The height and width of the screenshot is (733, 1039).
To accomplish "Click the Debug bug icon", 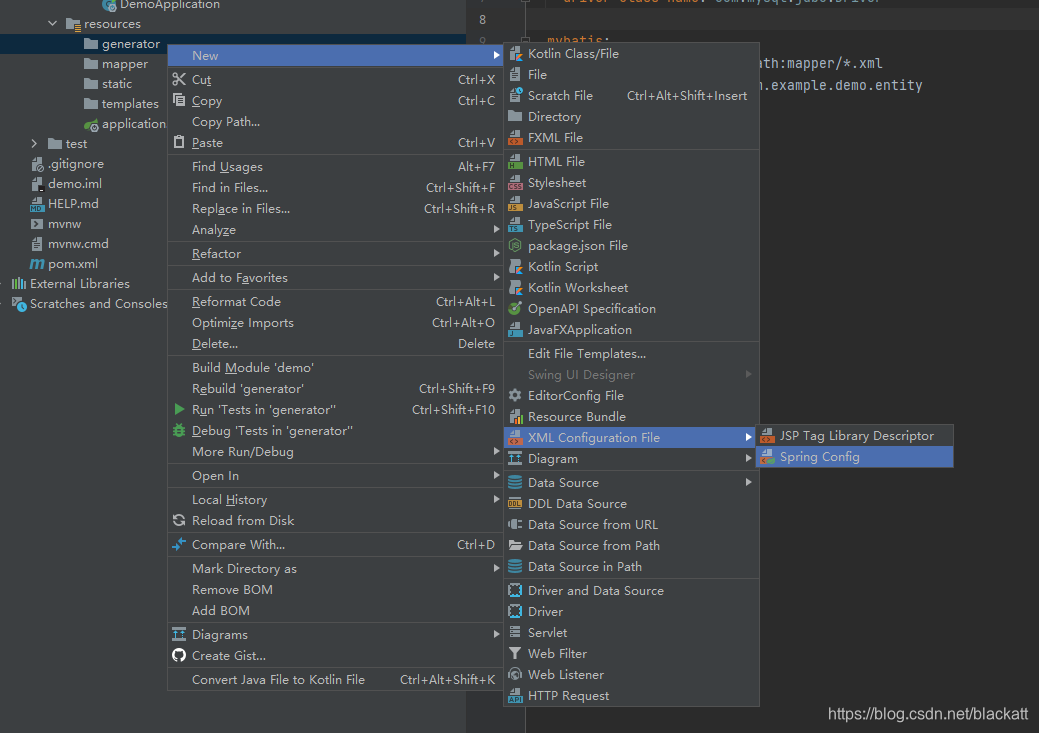I will click(179, 431).
